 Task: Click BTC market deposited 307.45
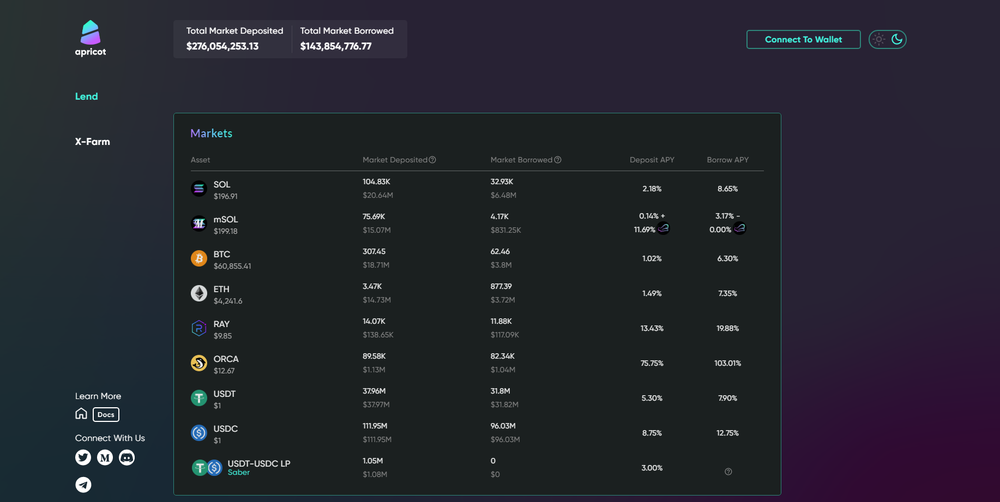point(374,251)
